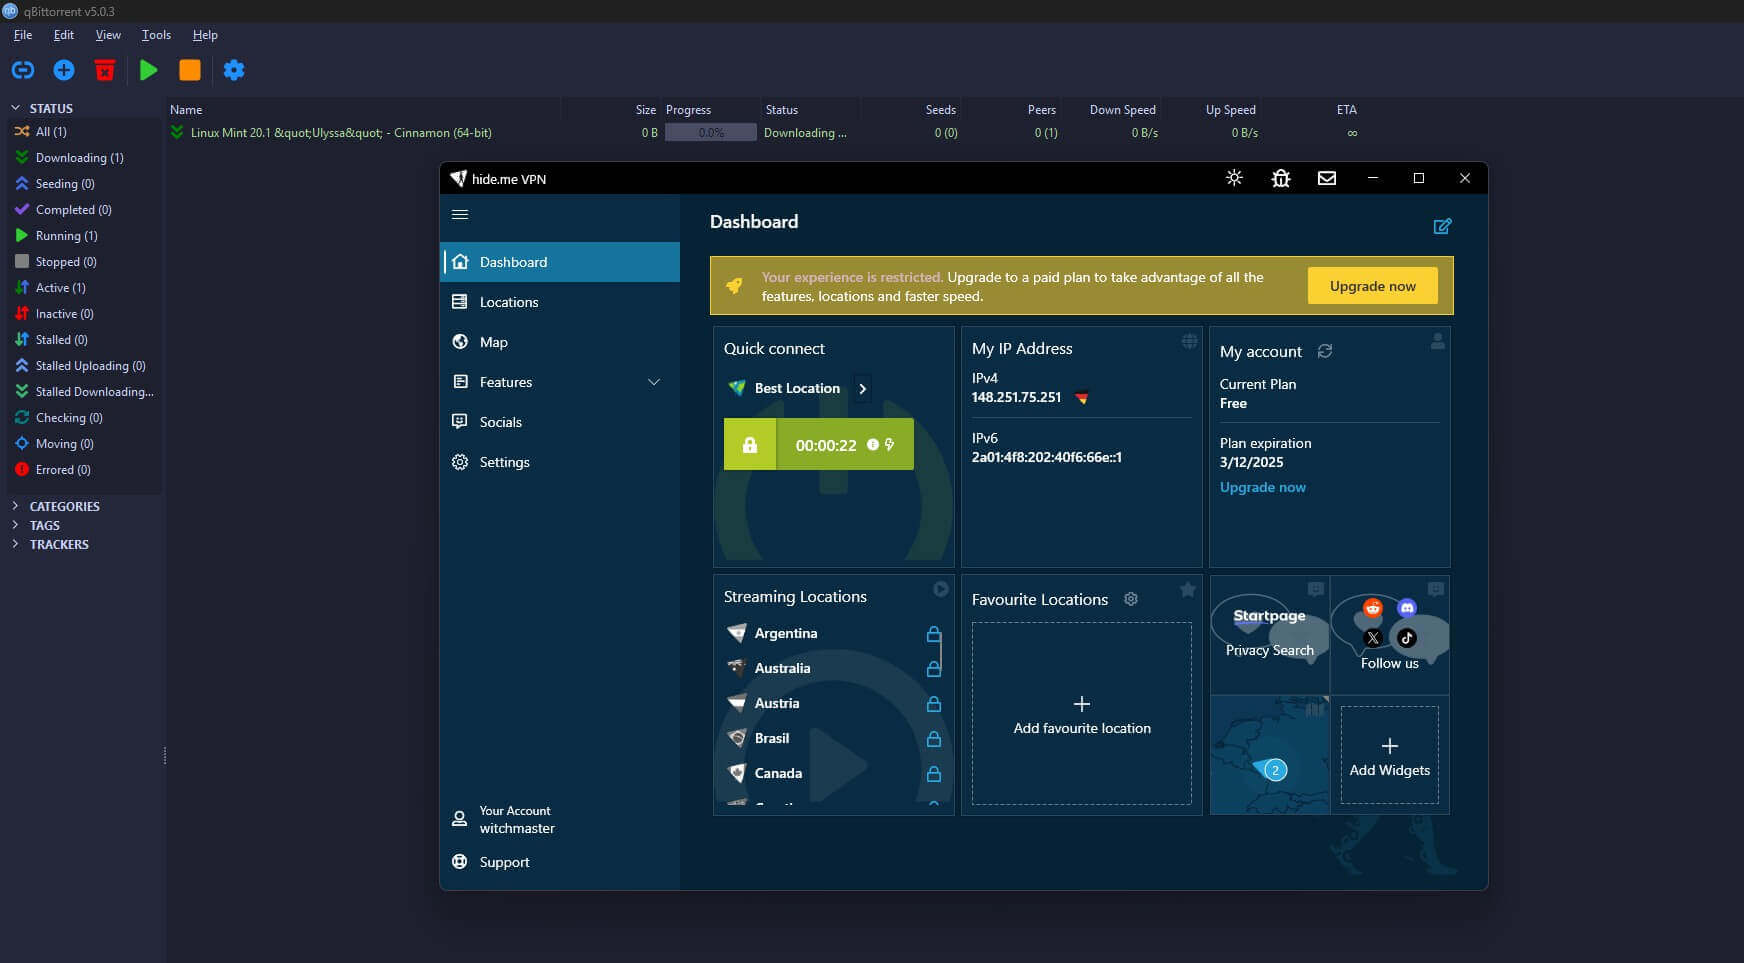Toggle hide.me light theme sun icon
The image size is (1744, 963).
click(1234, 178)
